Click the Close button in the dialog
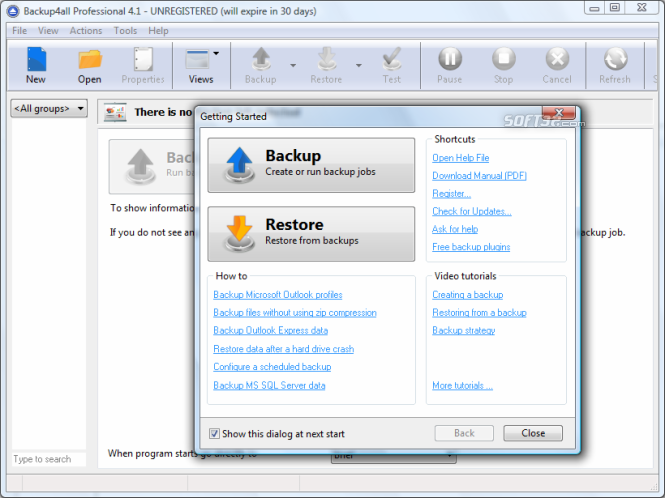The height and width of the screenshot is (498, 665). pos(533,433)
